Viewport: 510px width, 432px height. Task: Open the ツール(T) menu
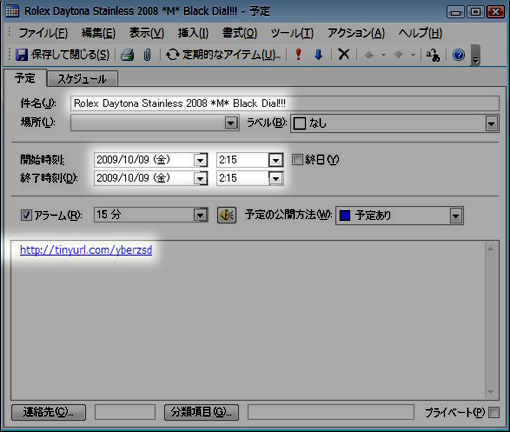coord(292,33)
